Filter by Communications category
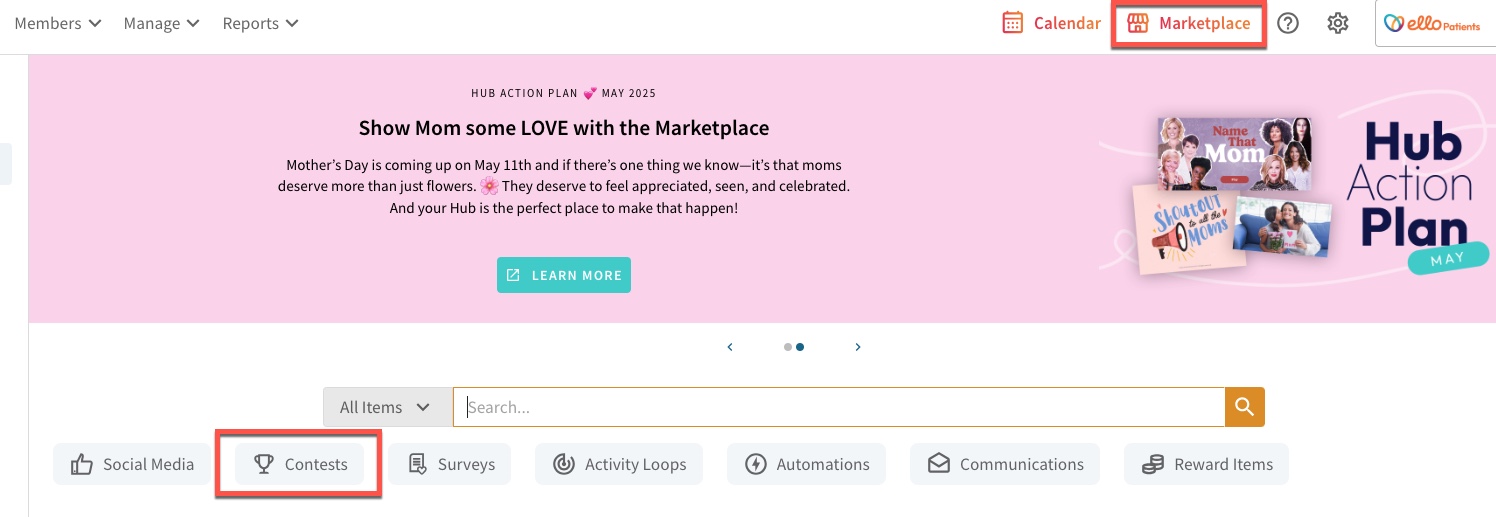 click(x=1005, y=464)
